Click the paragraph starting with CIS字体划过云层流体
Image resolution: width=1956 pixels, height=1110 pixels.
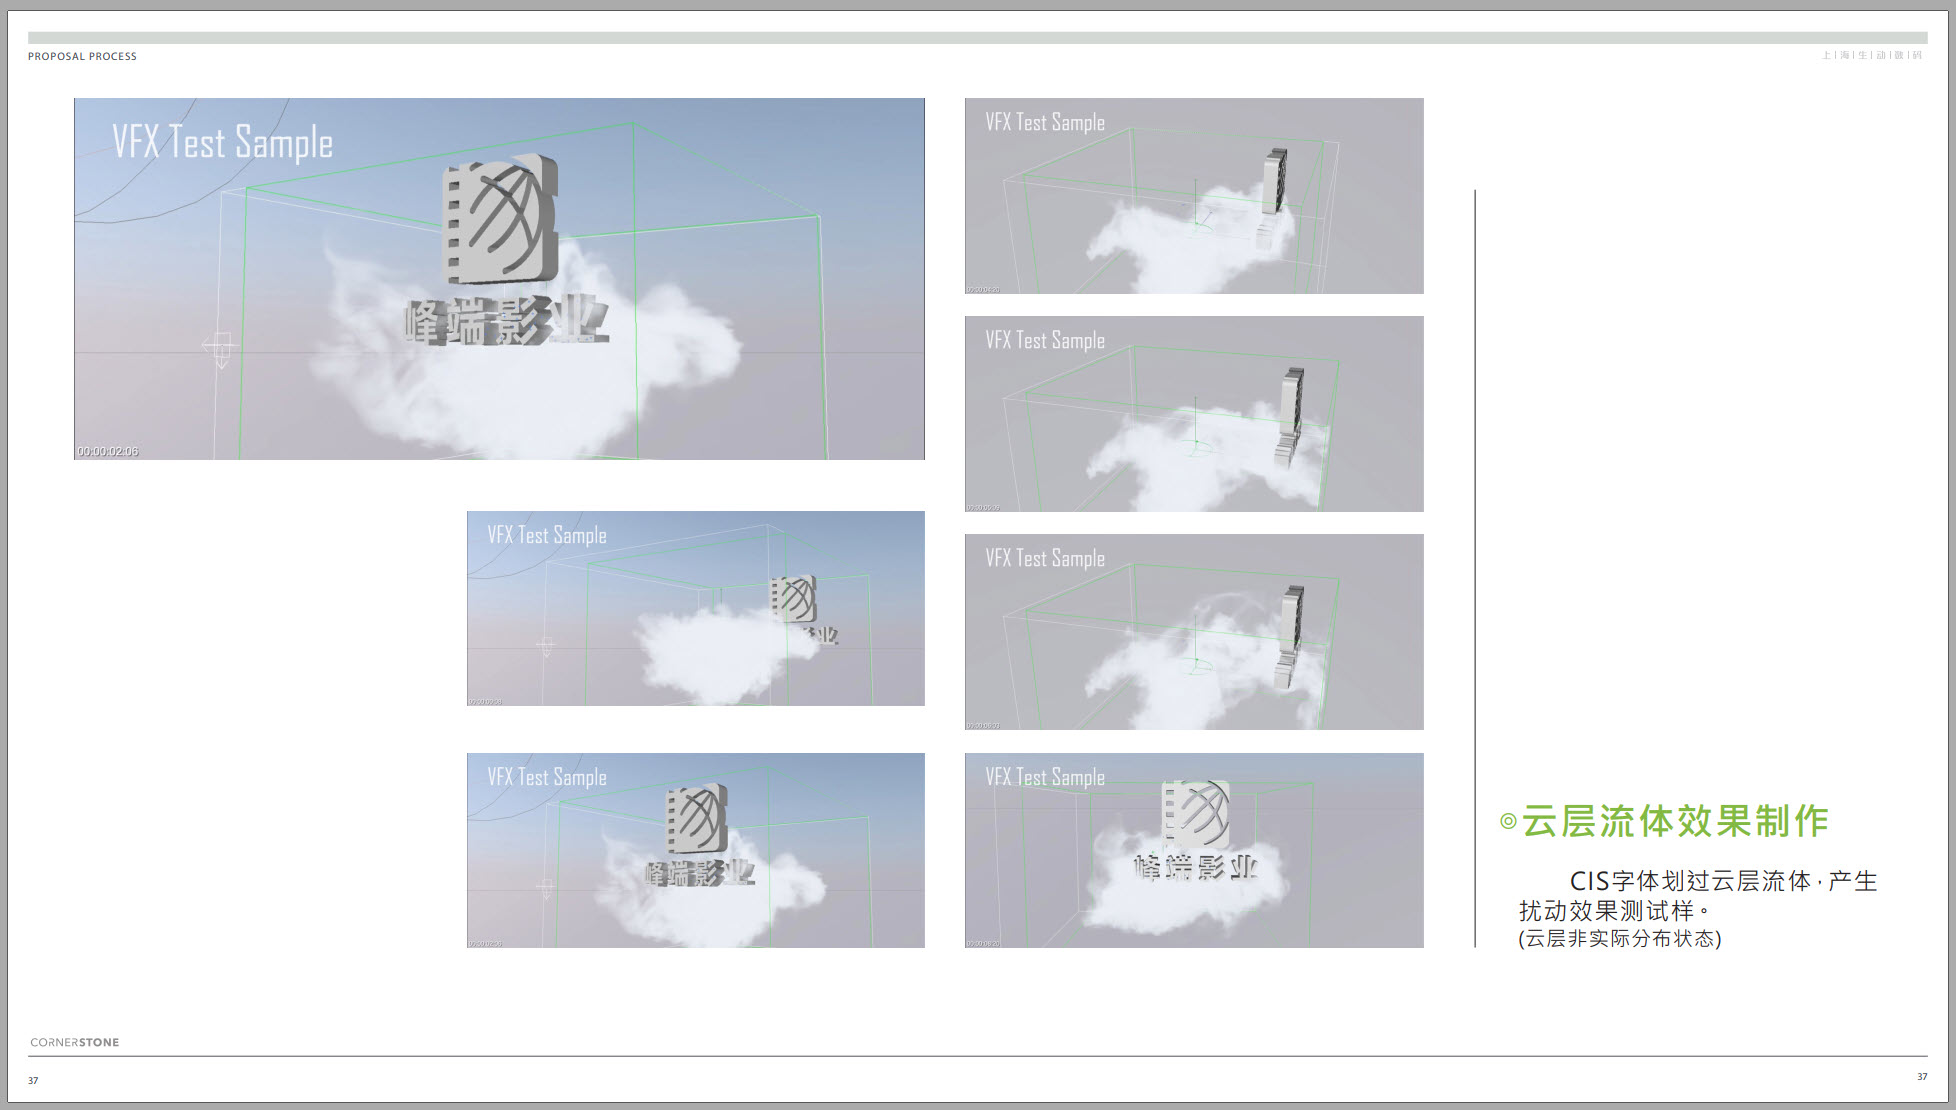click(1698, 896)
